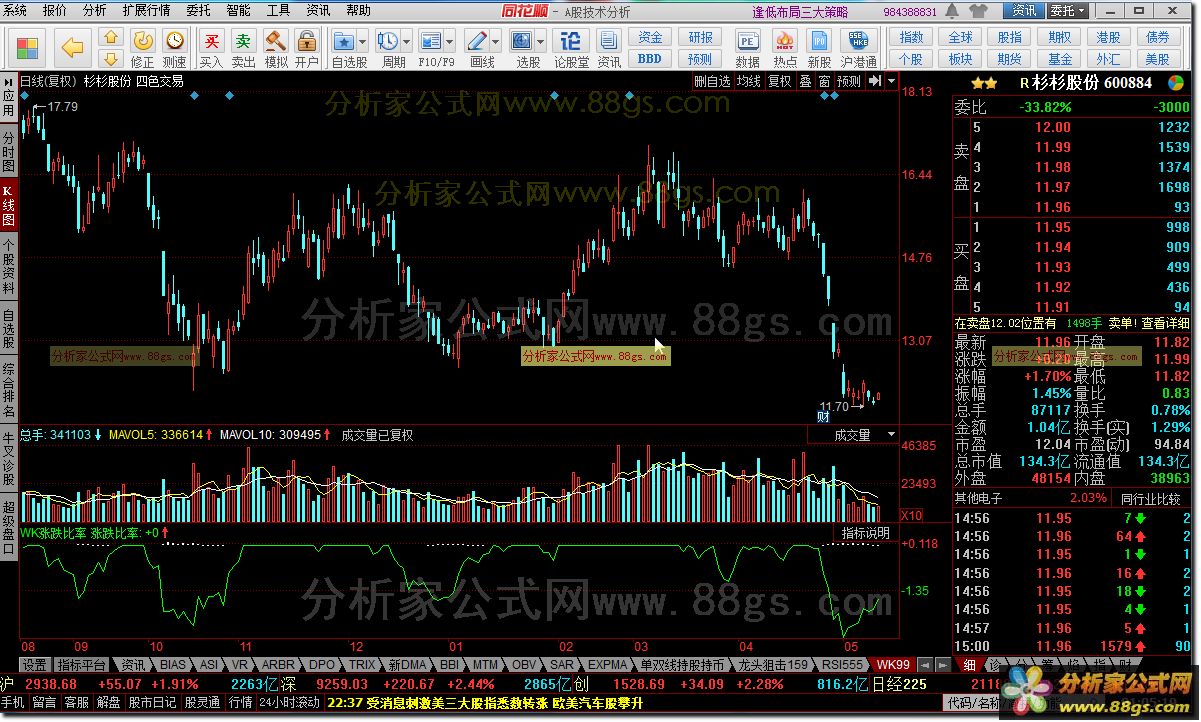
Task: Open the 新股 IPO icon
Action: [x=819, y=40]
